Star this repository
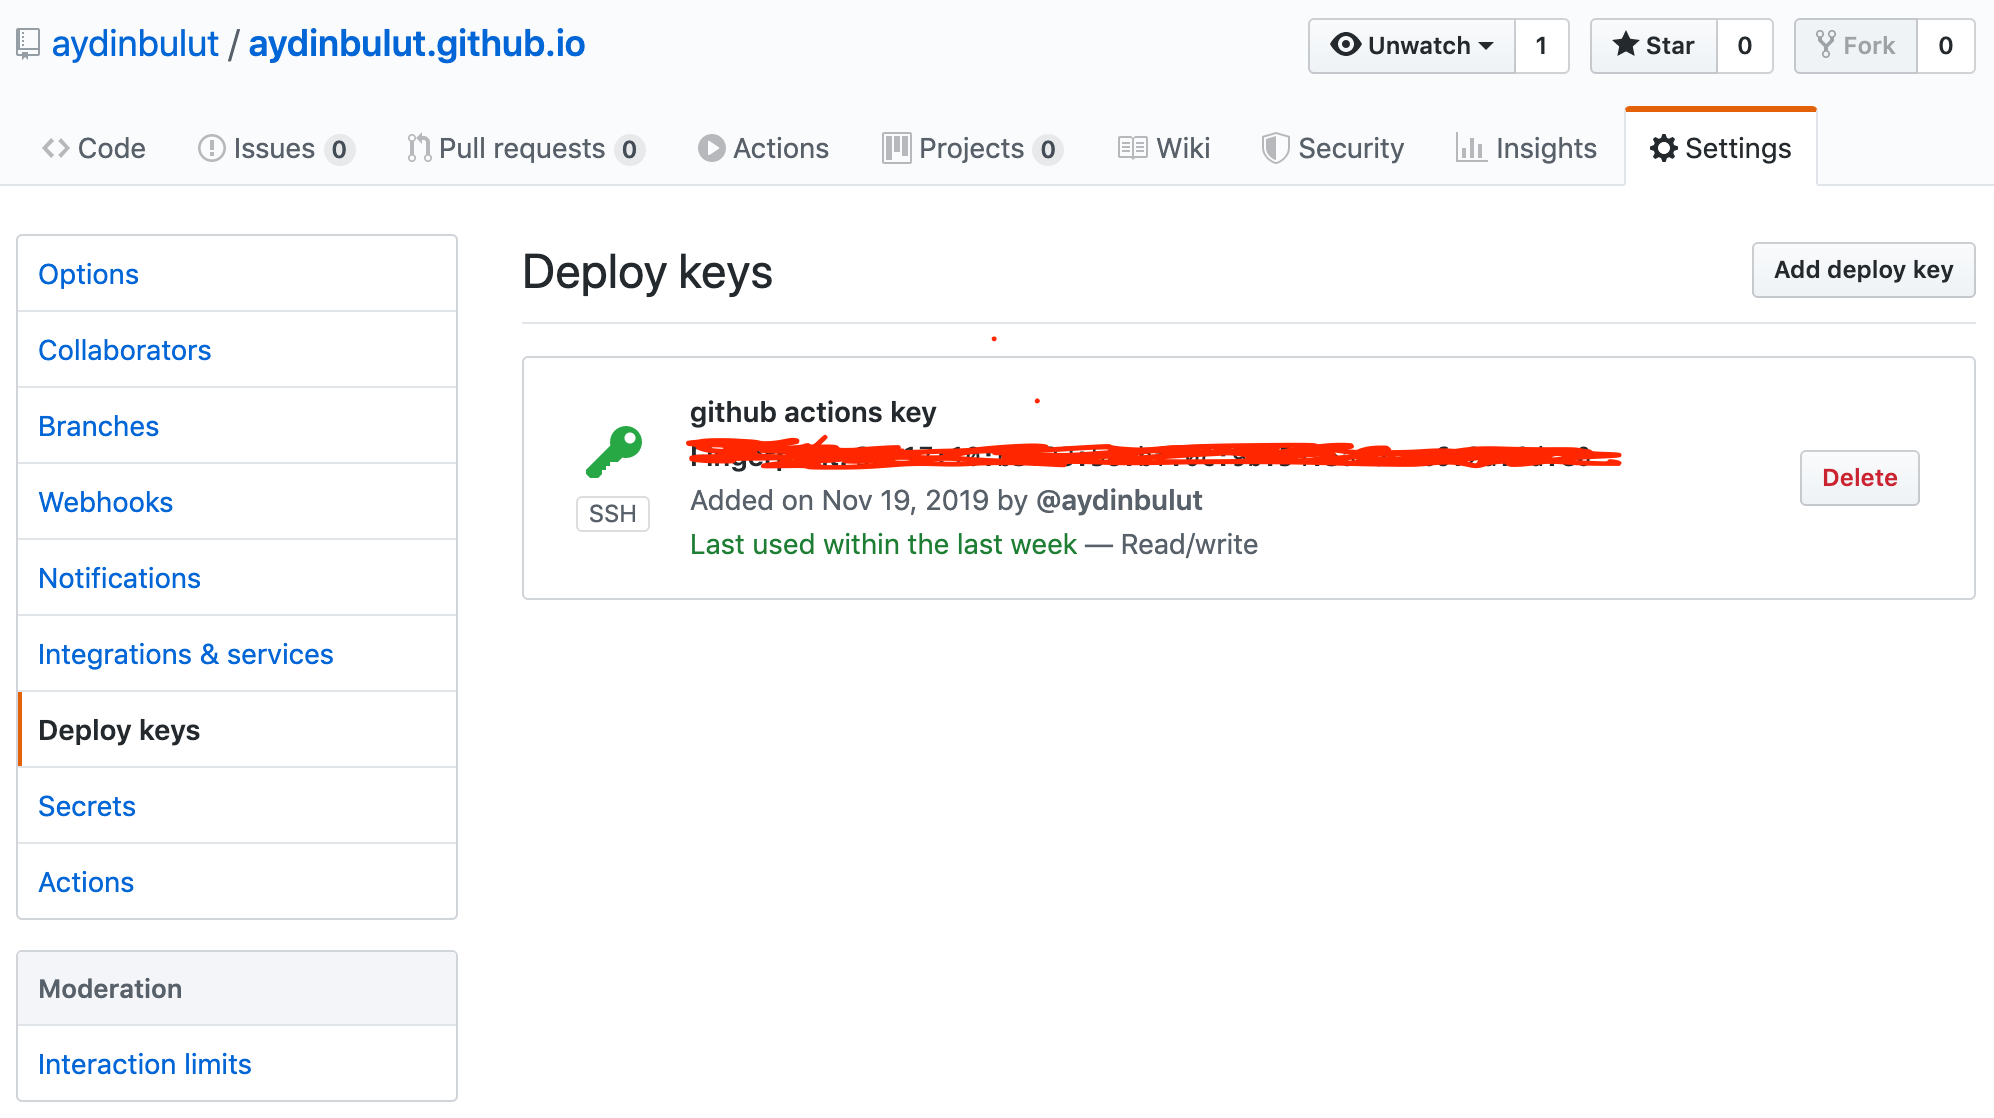This screenshot has height=1118, width=1994. 1654,46
